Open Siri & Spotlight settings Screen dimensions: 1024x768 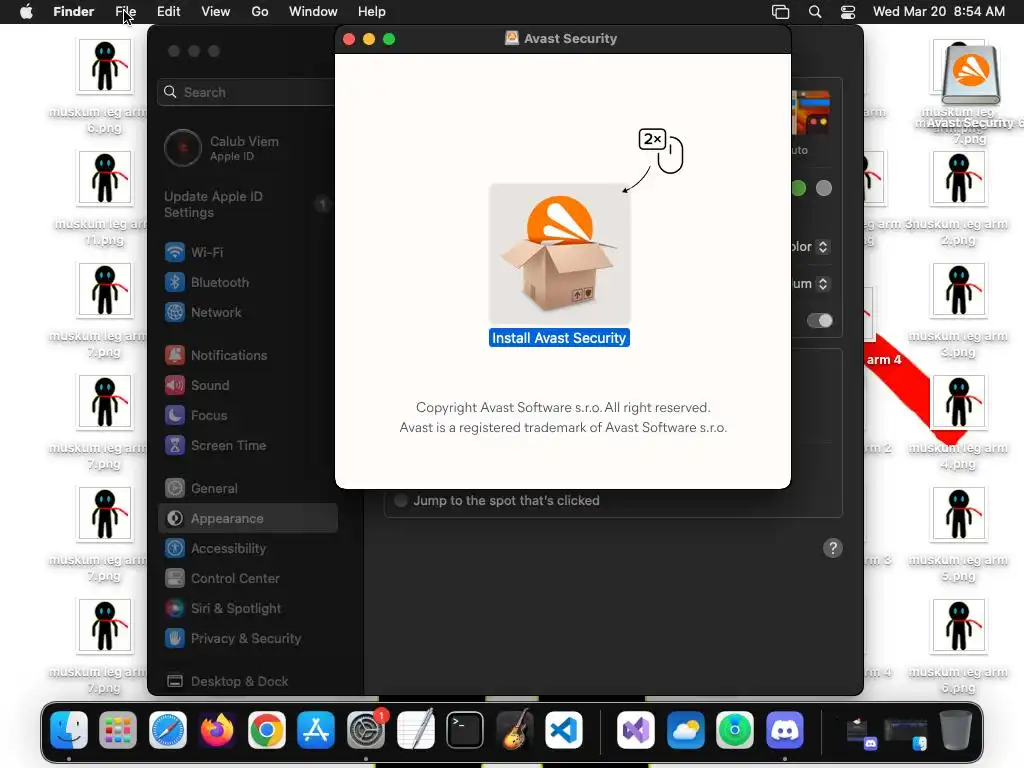click(x=248, y=609)
